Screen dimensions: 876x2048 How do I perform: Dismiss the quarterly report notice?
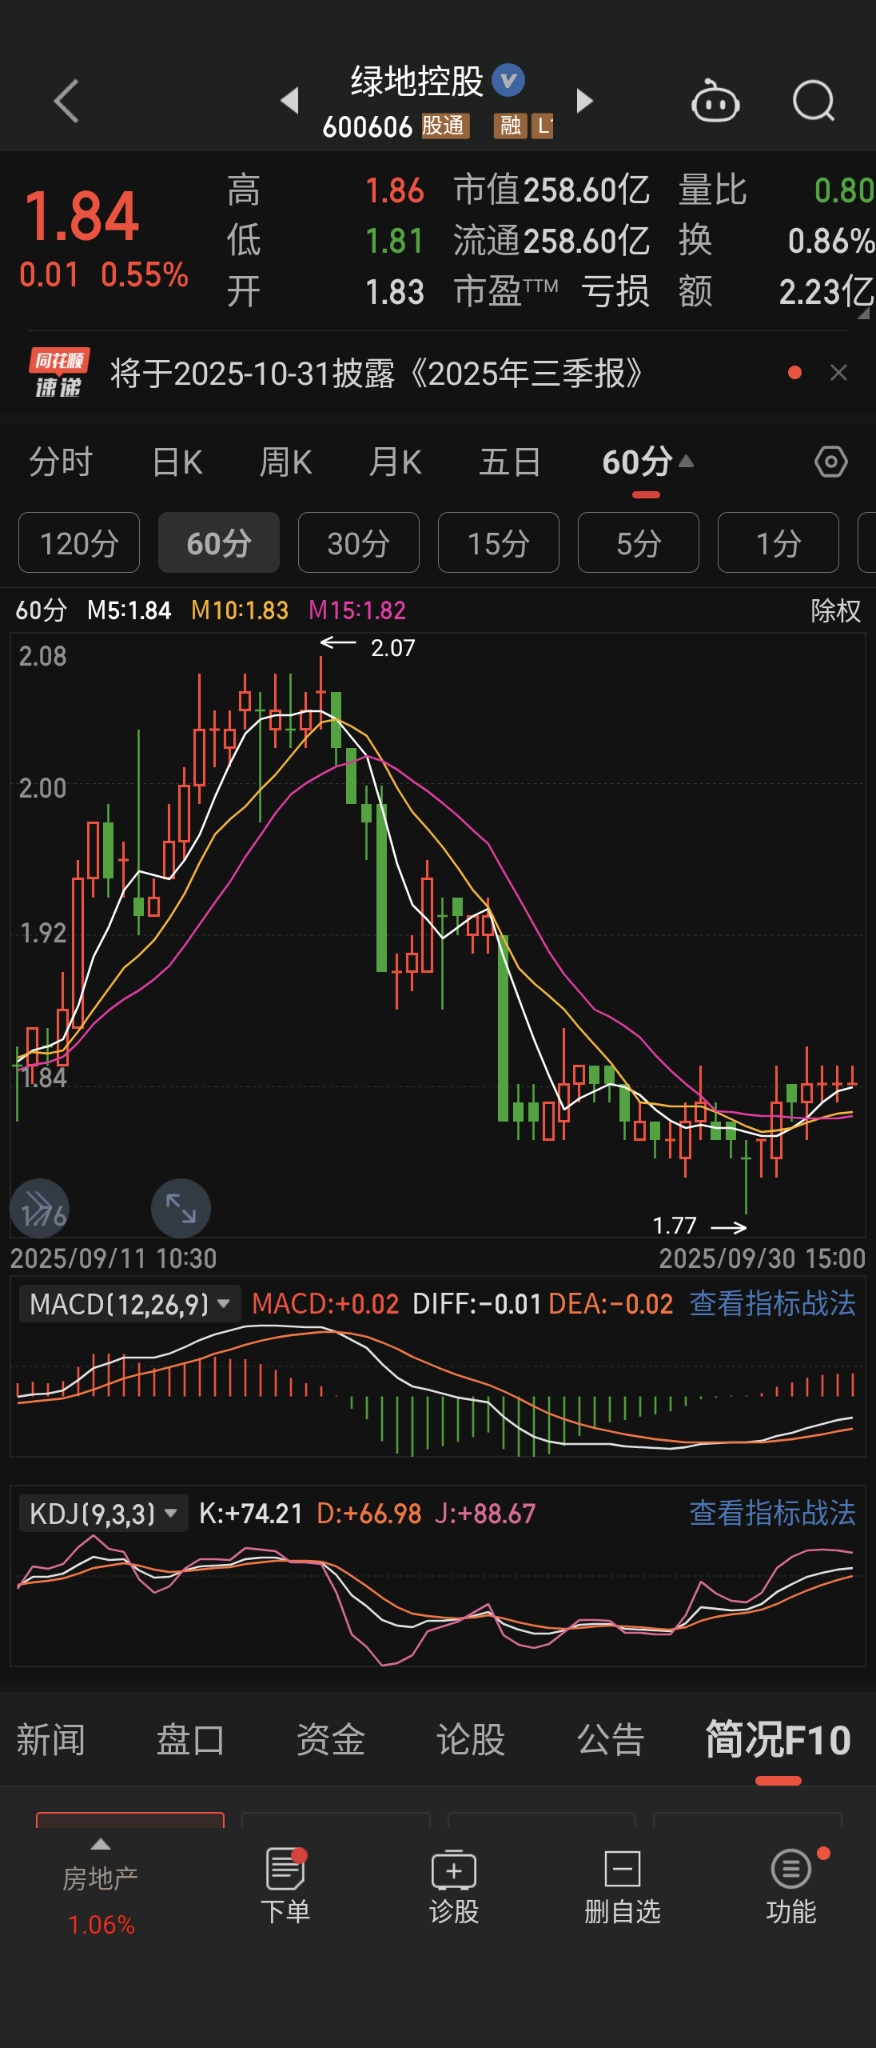pyautogui.click(x=839, y=373)
